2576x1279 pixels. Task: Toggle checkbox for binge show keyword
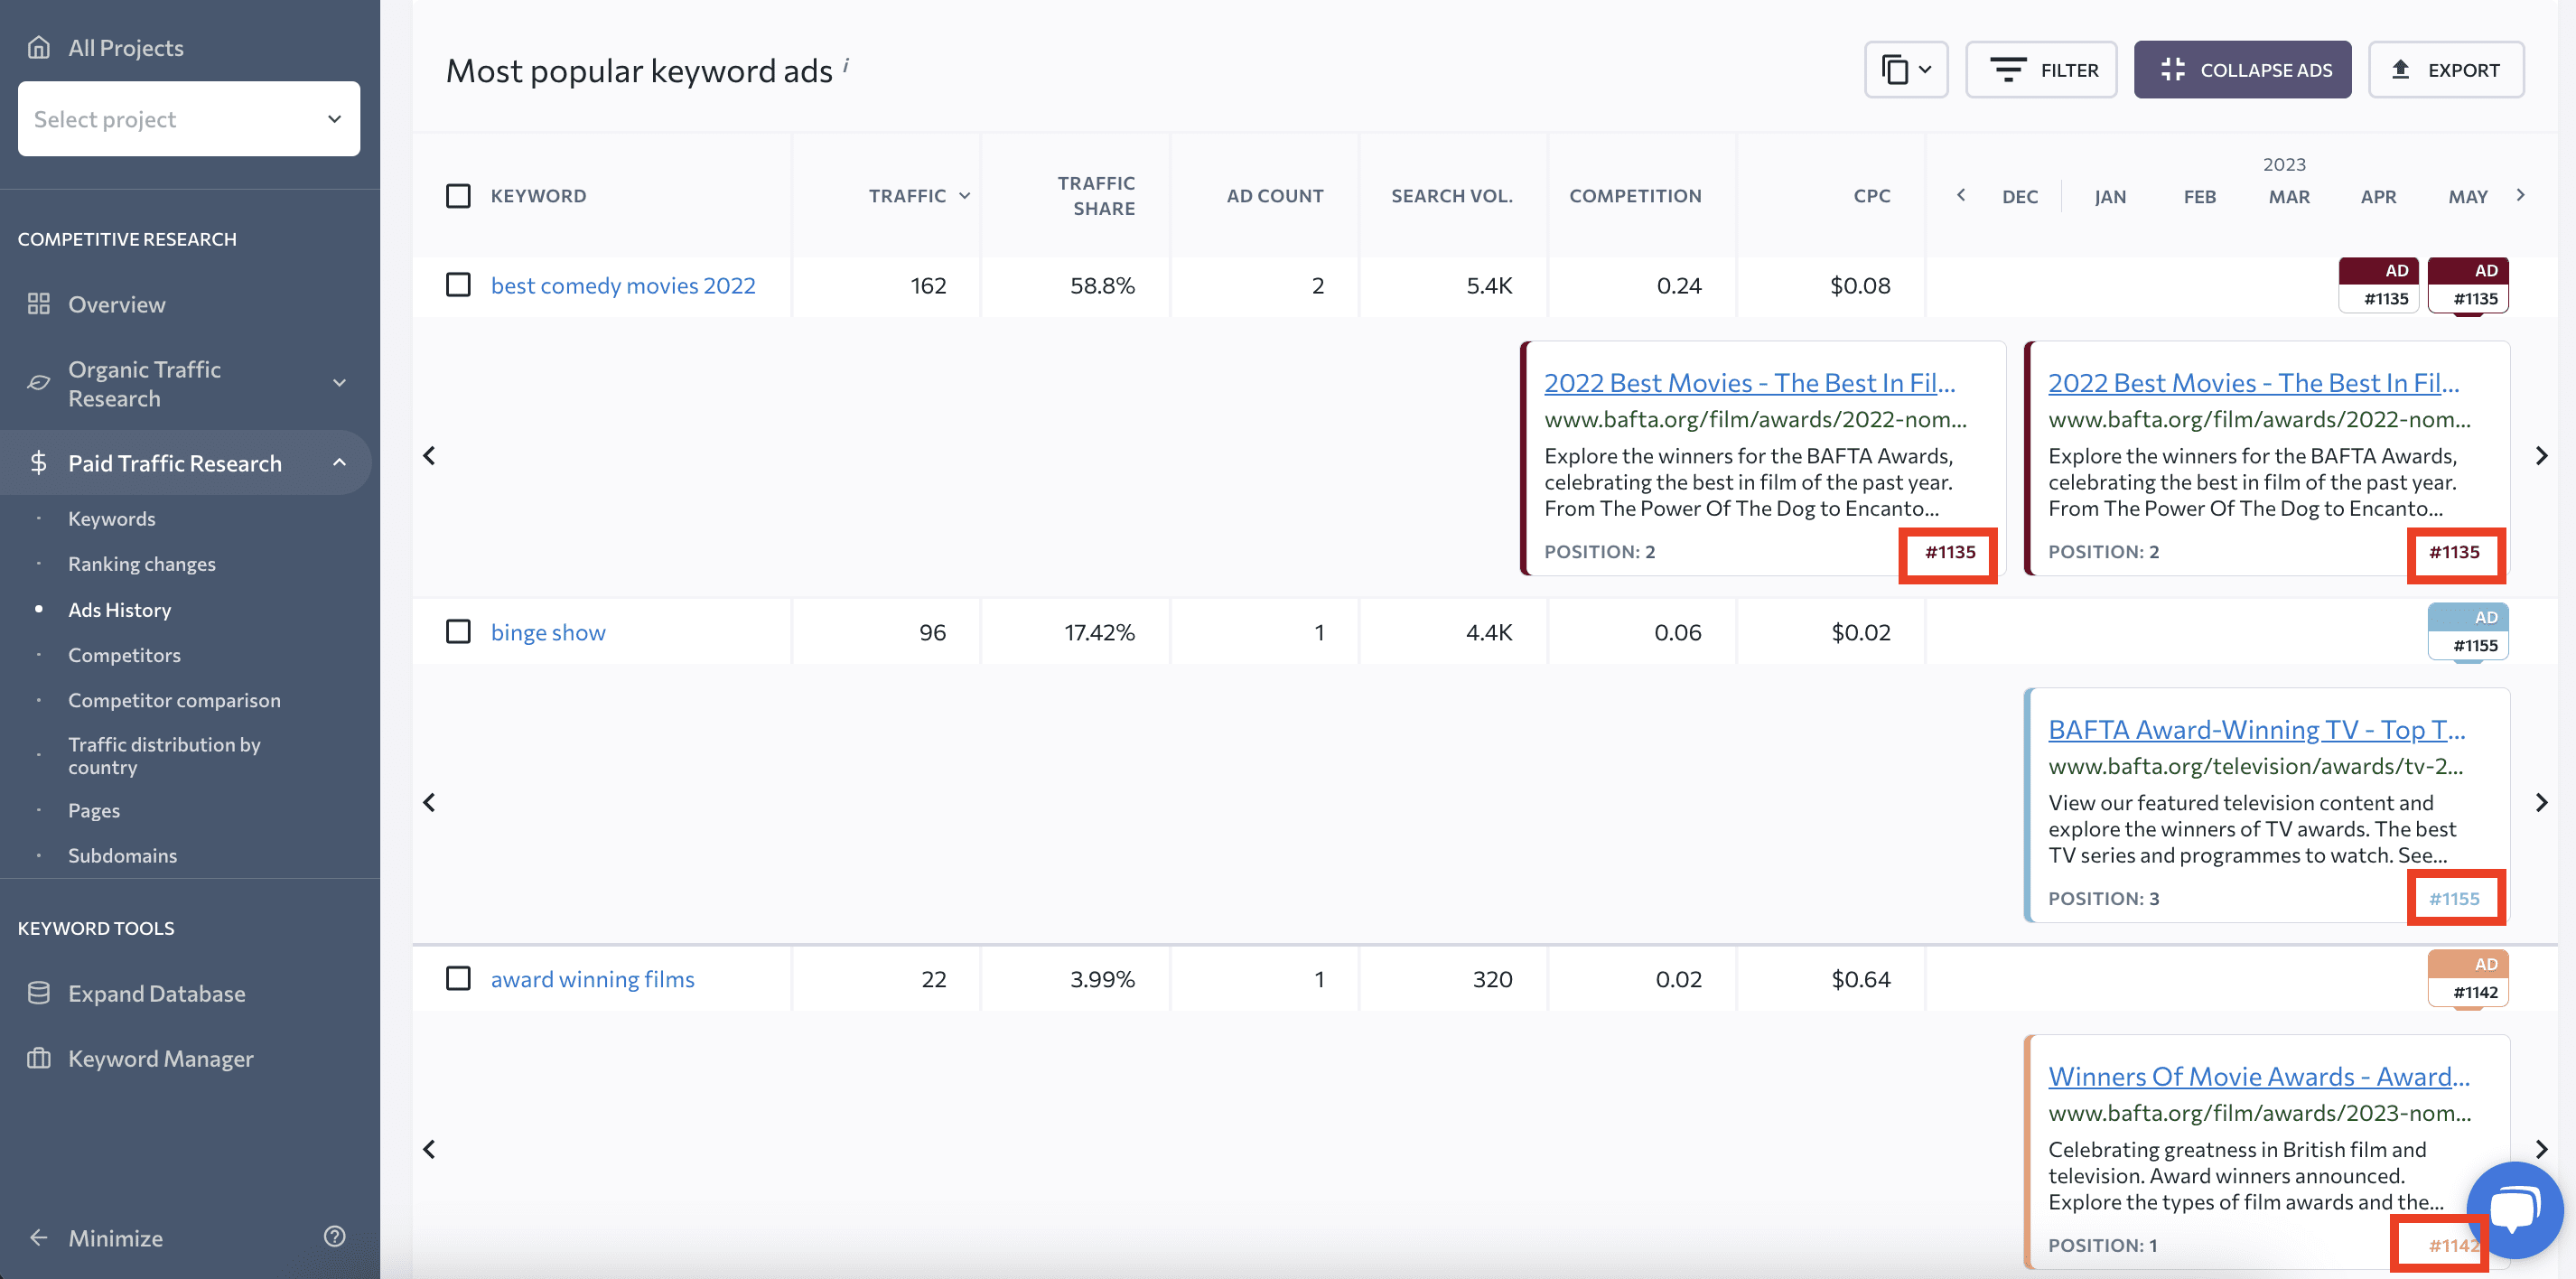458,630
